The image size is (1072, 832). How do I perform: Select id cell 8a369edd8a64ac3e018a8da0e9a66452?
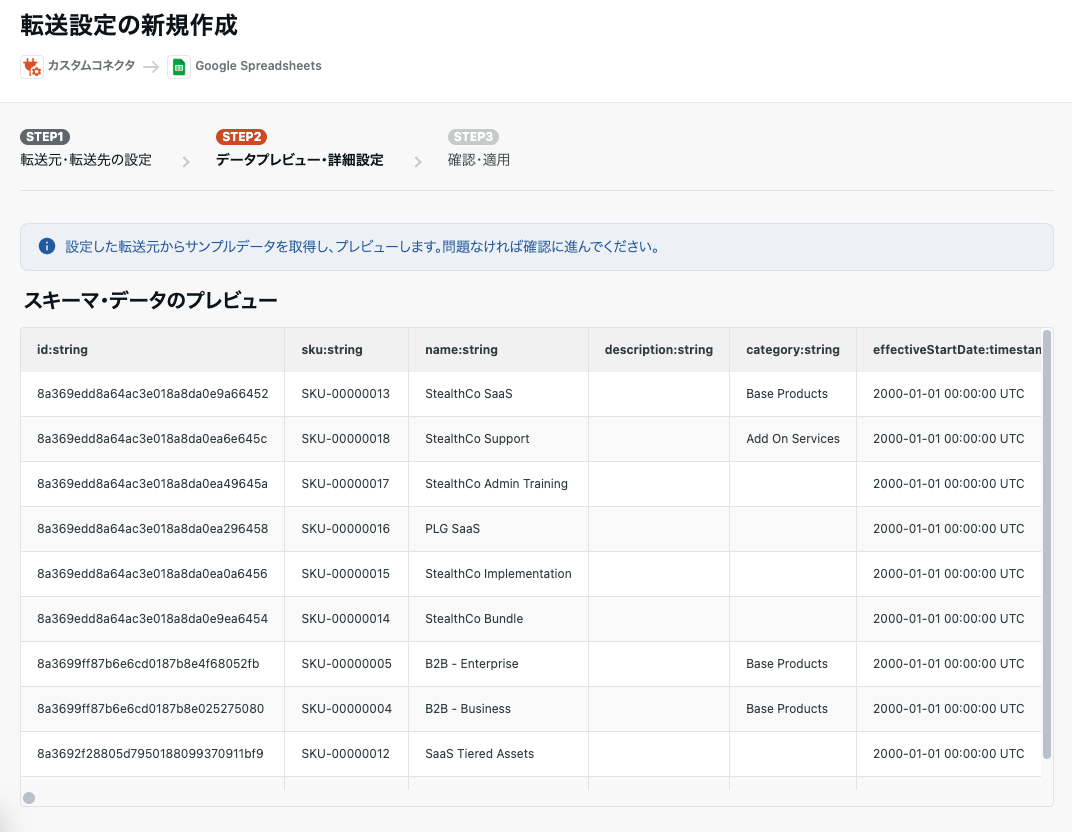click(152, 394)
